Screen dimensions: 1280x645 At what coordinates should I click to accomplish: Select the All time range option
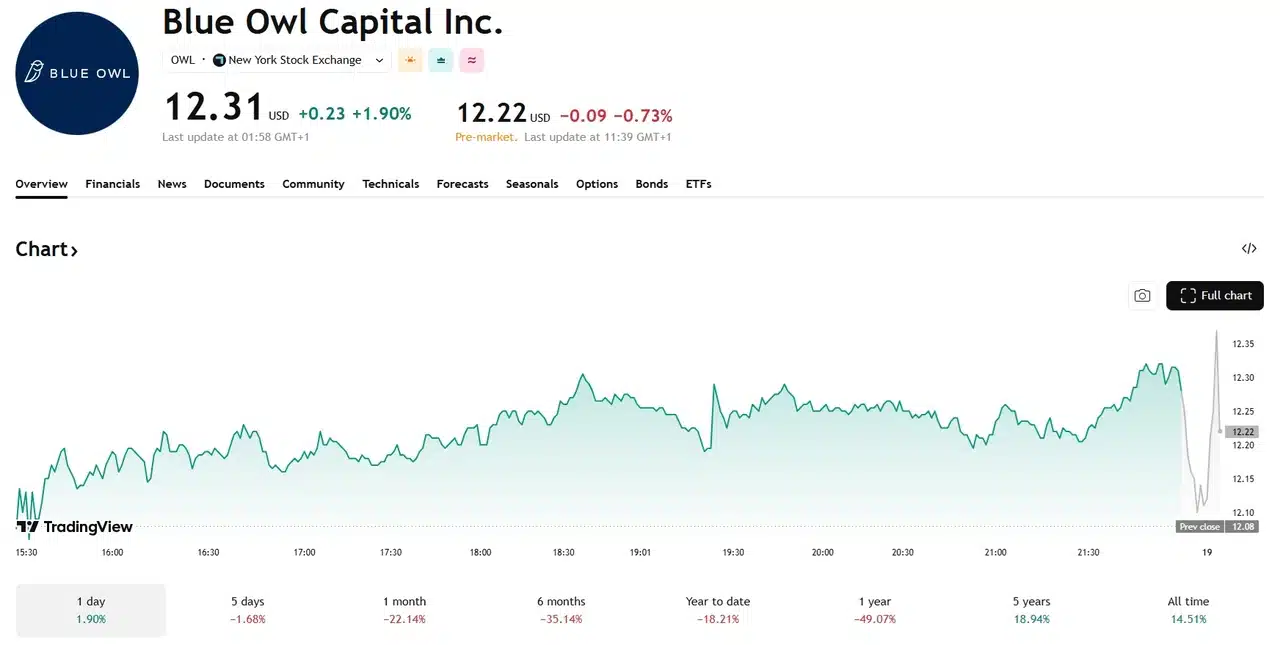(1188, 610)
